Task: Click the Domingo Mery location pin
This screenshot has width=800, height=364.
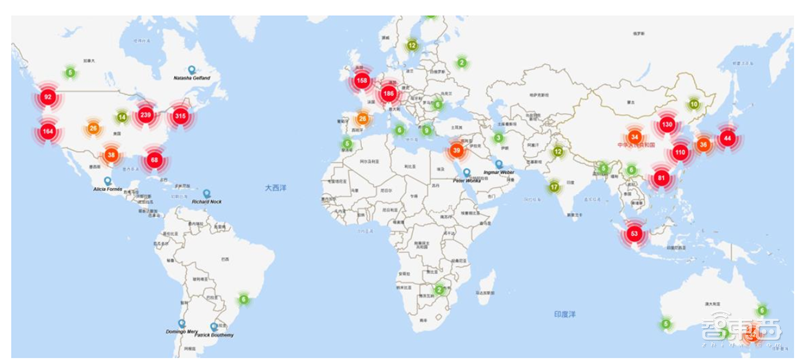Action: tap(182, 324)
